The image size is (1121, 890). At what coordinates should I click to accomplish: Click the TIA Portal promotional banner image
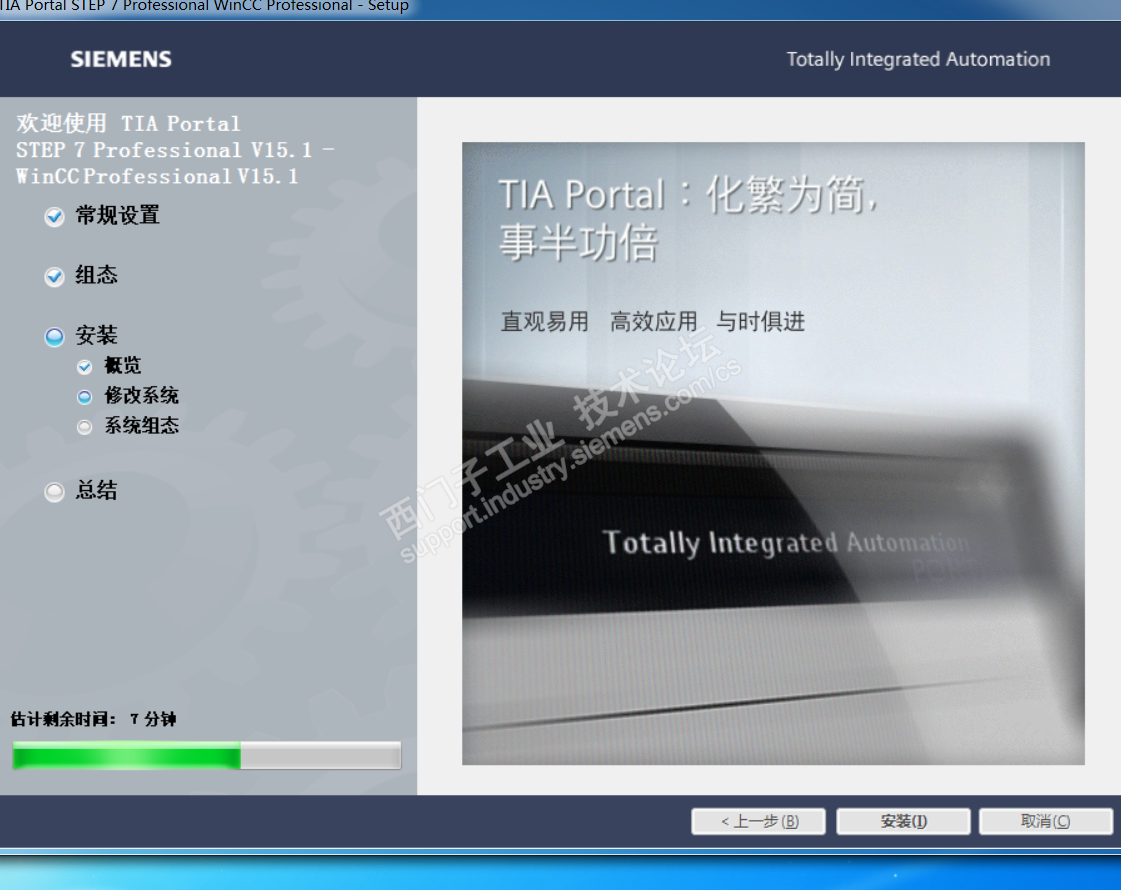pyautogui.click(x=773, y=453)
